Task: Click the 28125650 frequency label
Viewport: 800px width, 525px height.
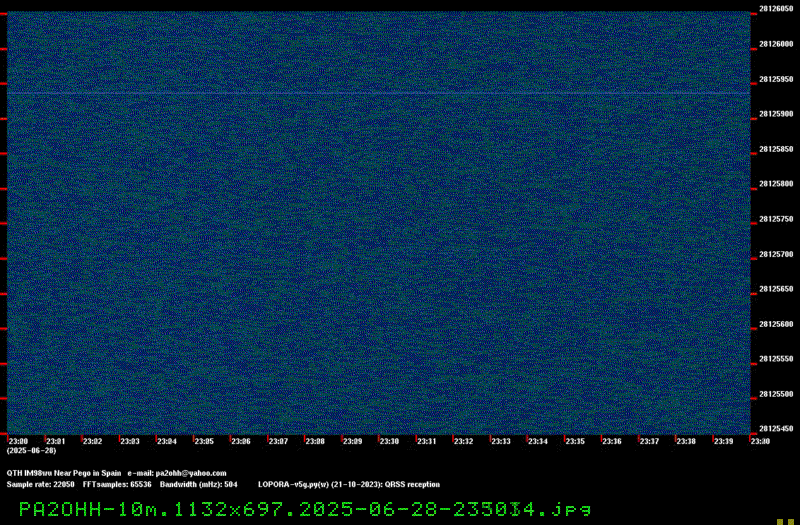Action: pyautogui.click(x=776, y=289)
